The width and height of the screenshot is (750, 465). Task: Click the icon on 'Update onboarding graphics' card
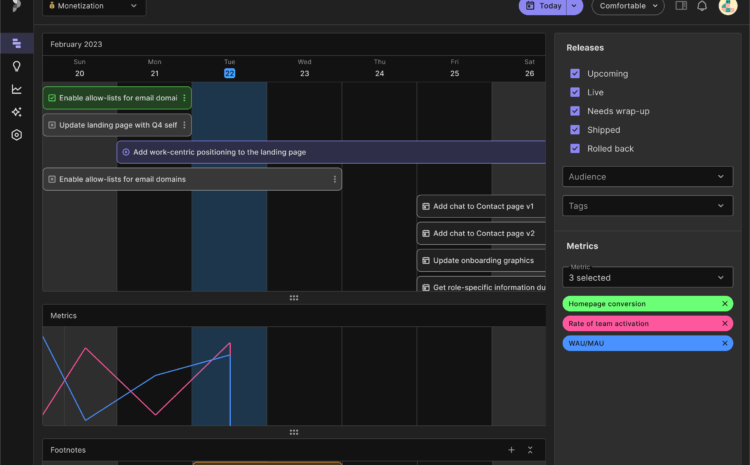(x=426, y=260)
